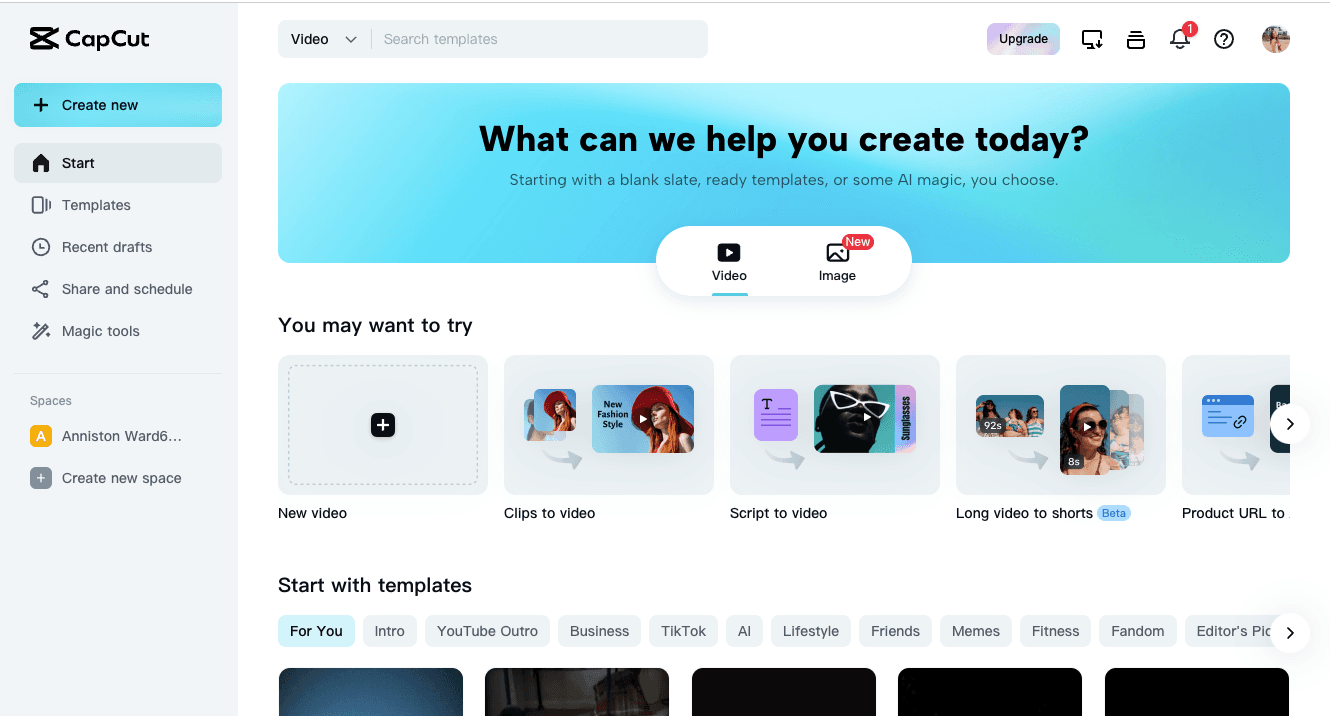Click the Upgrade button
The width and height of the screenshot is (1330, 716).
coord(1023,39)
